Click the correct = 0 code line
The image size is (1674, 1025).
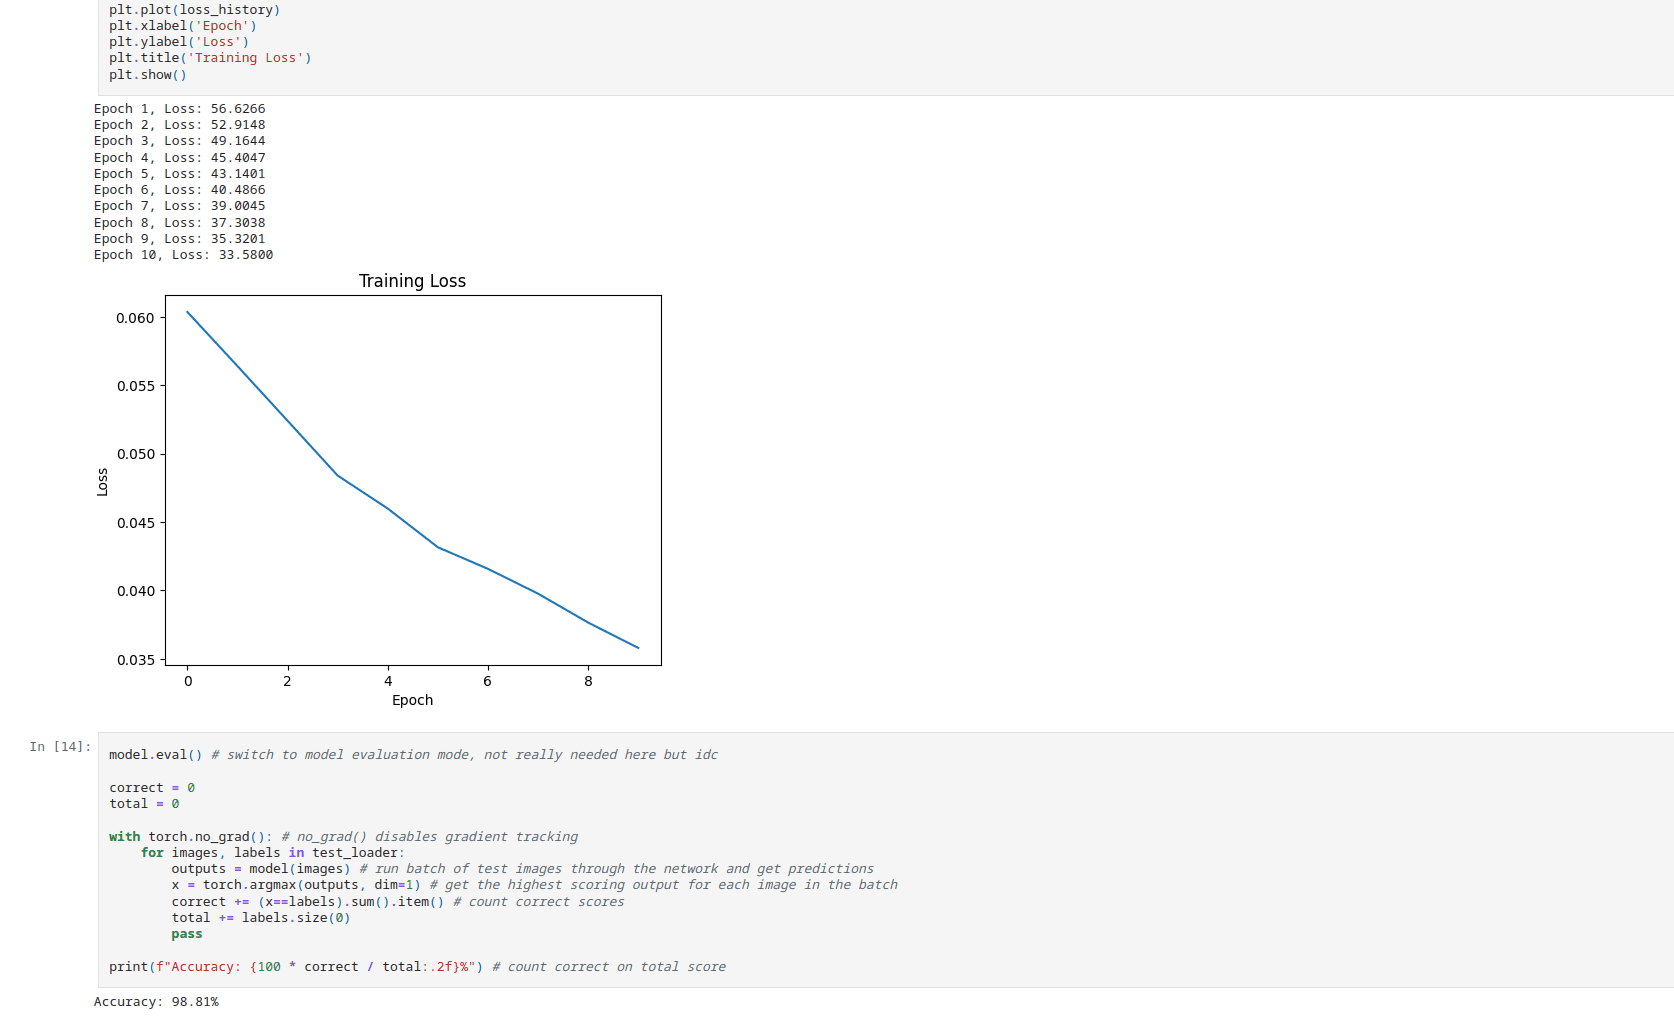pyautogui.click(x=152, y=788)
